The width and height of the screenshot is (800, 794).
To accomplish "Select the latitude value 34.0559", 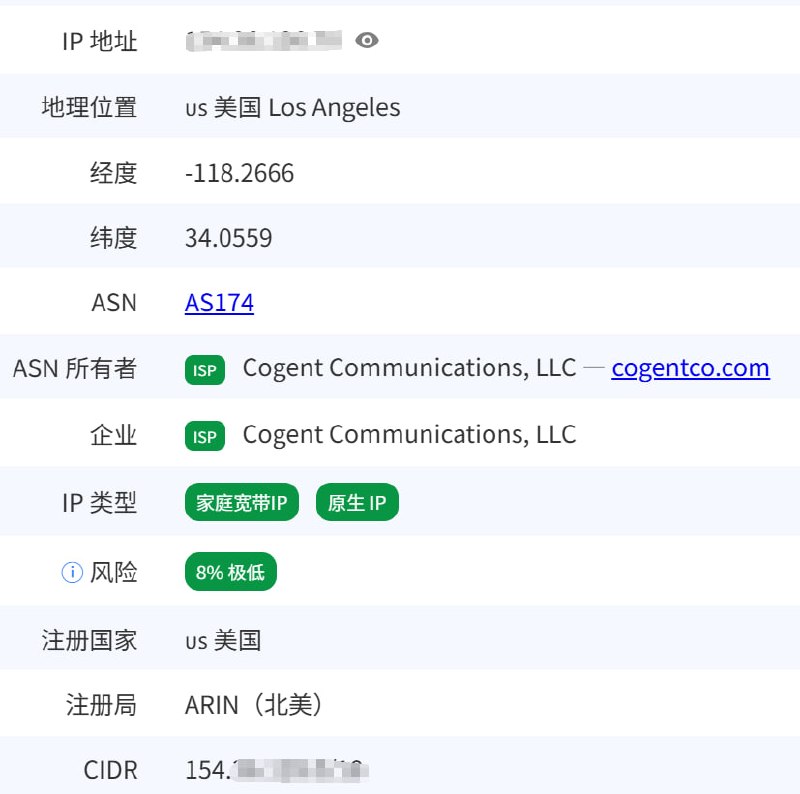I will coord(229,238).
